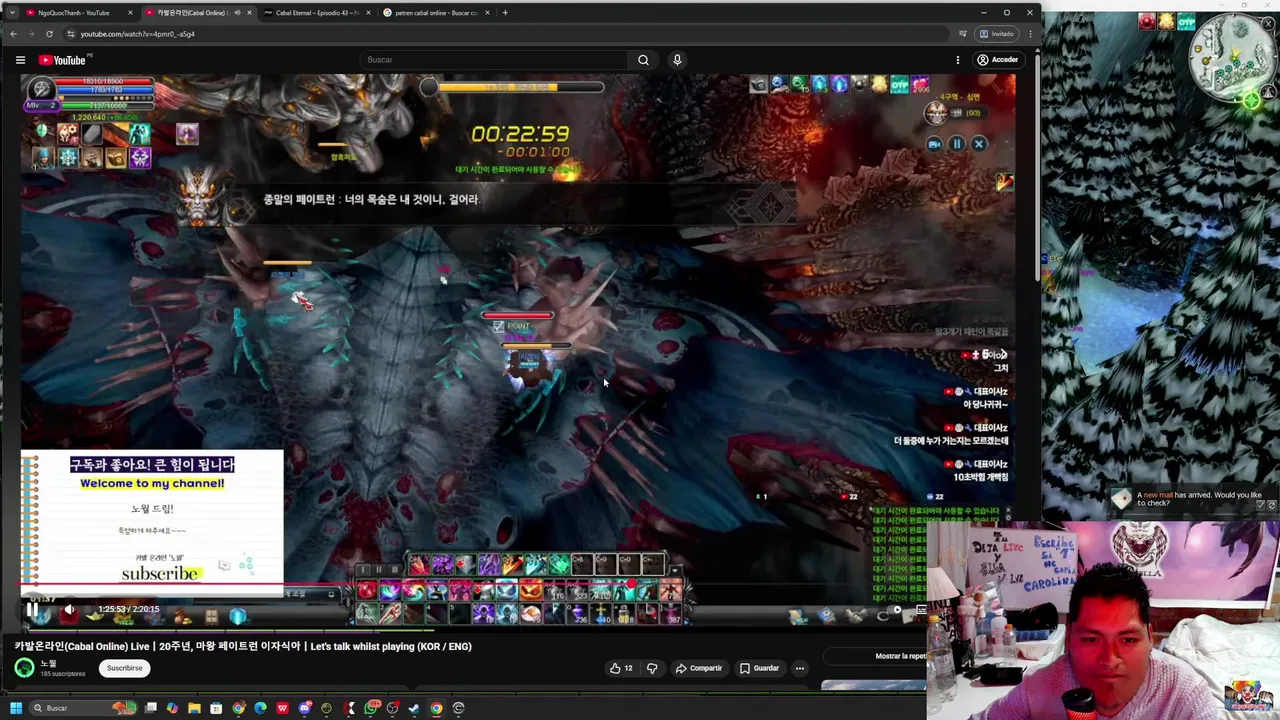Open more actions menu beside Guardar
This screenshot has height=720, width=1280.
point(799,668)
